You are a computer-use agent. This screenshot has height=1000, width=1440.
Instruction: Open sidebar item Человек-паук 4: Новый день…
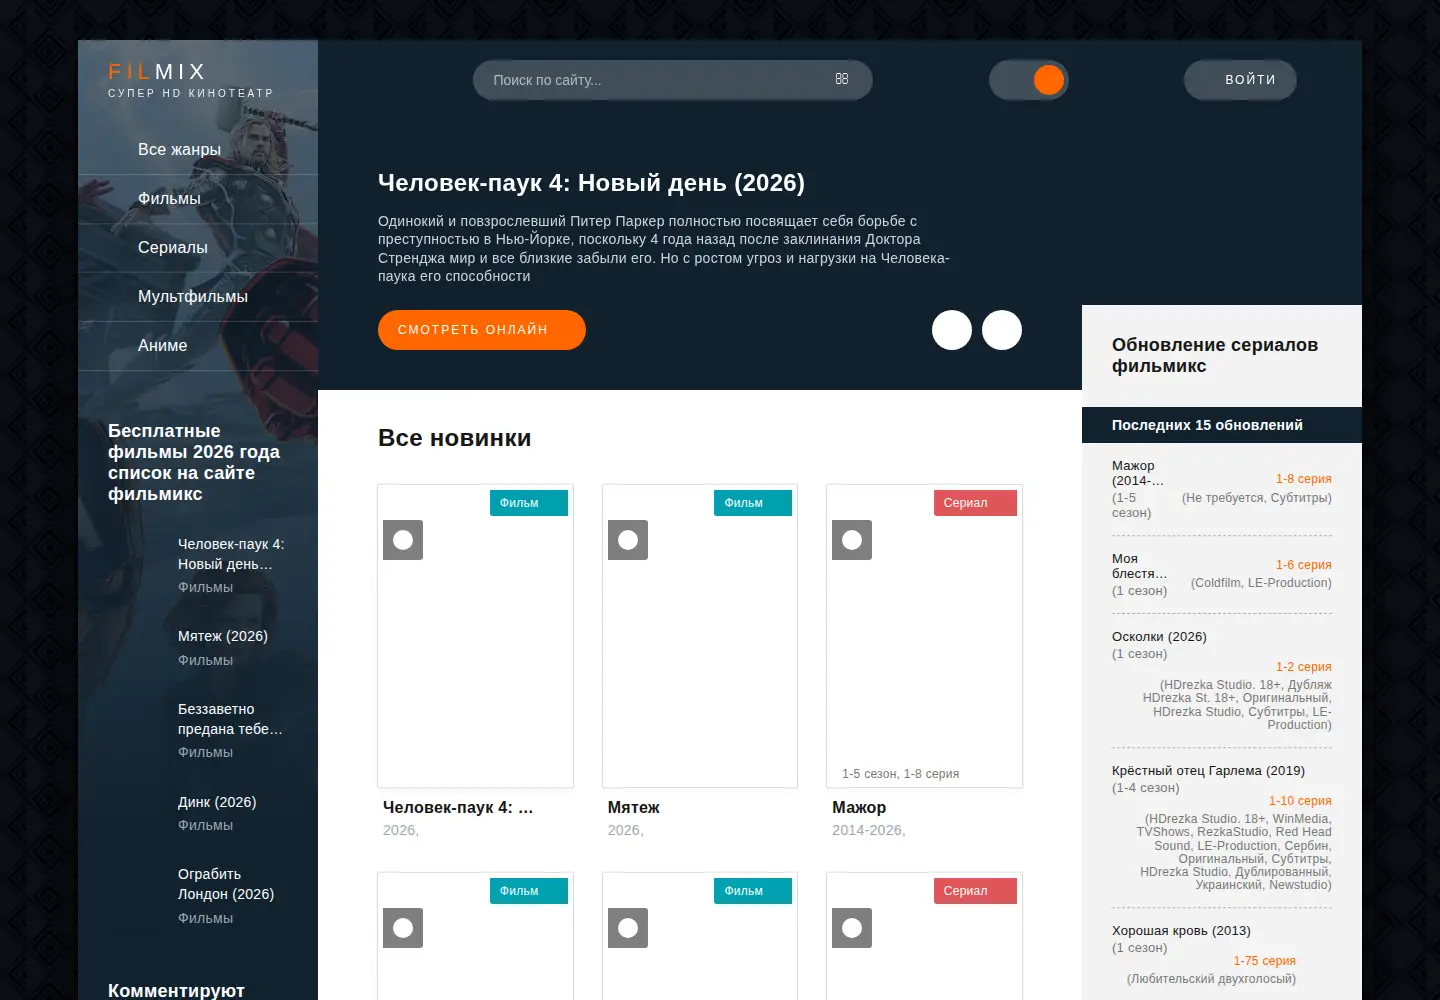231,554
